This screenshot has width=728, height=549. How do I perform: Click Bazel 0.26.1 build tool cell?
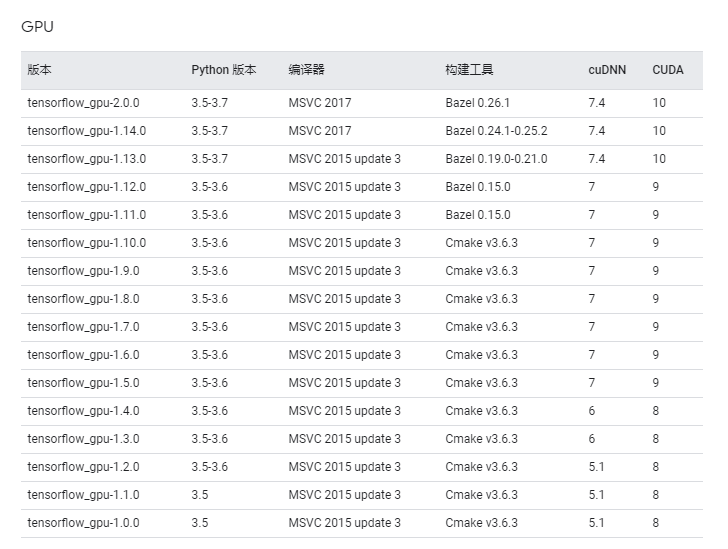[x=478, y=103]
